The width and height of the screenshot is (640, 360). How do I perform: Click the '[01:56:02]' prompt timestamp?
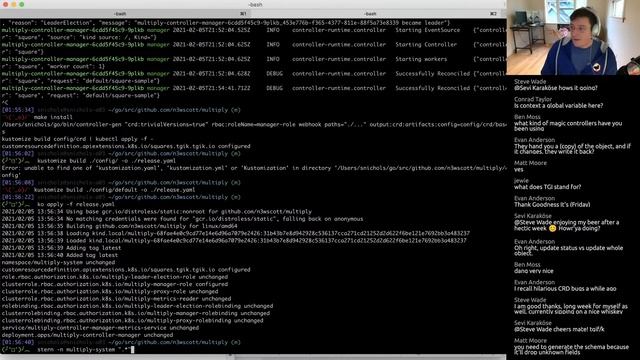[x=18, y=153]
